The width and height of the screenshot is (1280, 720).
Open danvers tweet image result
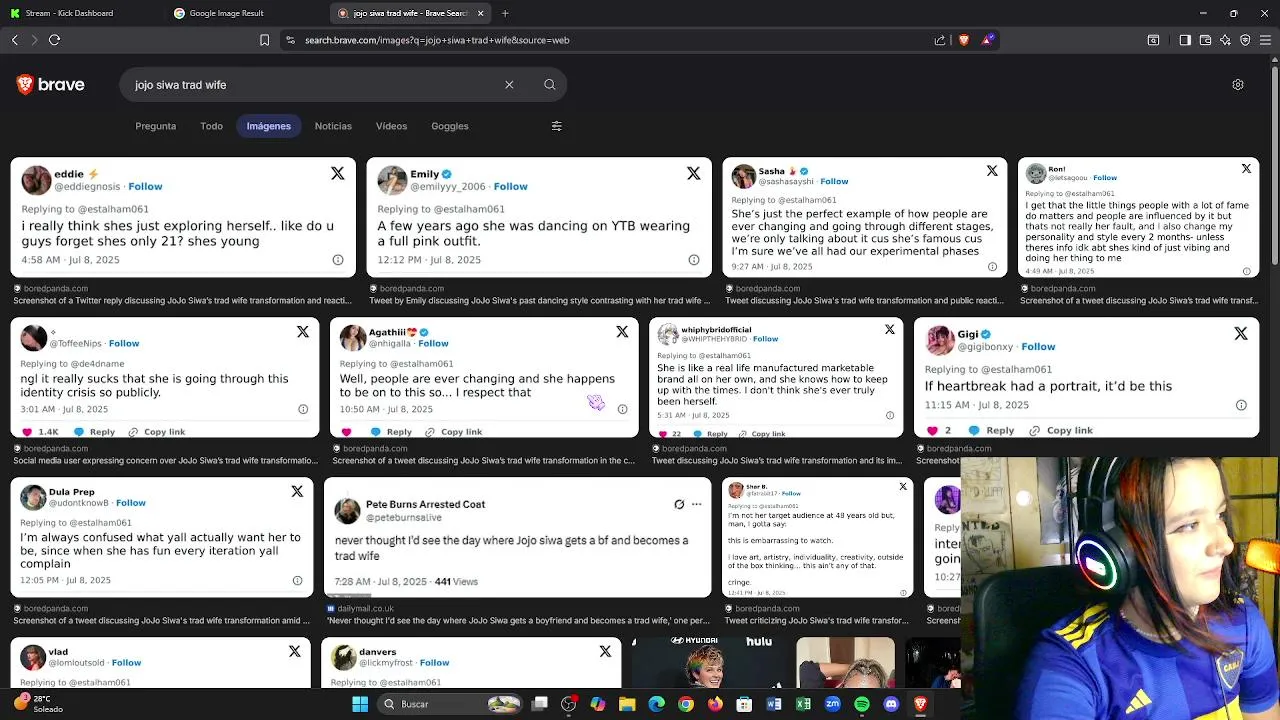pos(471,663)
